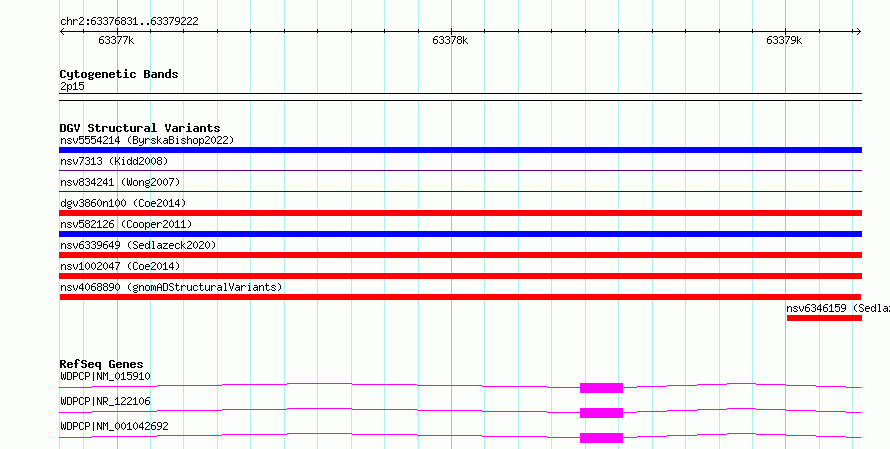
Task: Click the WDPCP|NM_015910 transcript label
Action: click(105, 376)
